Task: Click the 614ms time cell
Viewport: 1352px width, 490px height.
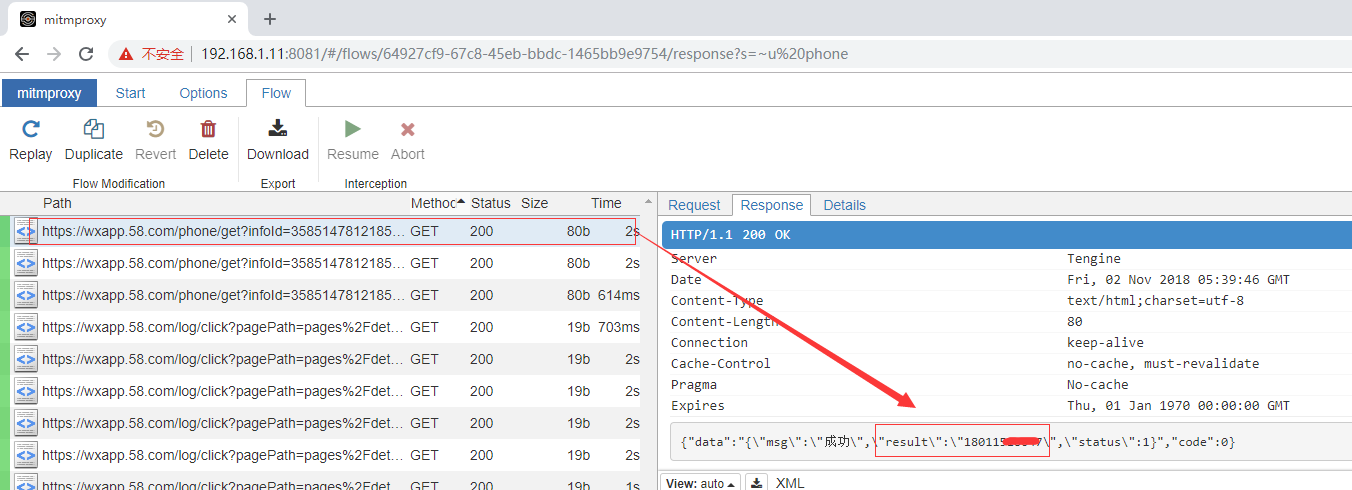Action: coord(618,295)
